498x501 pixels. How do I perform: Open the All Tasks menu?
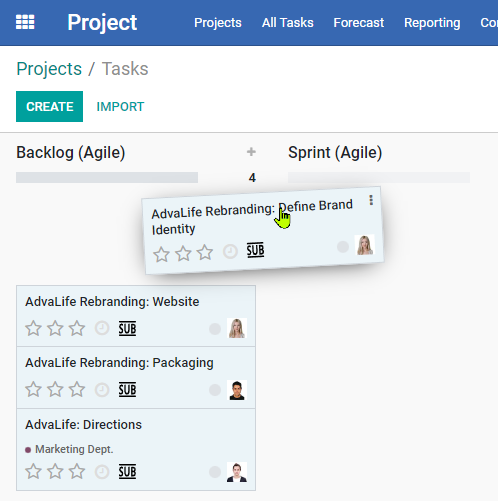(288, 23)
